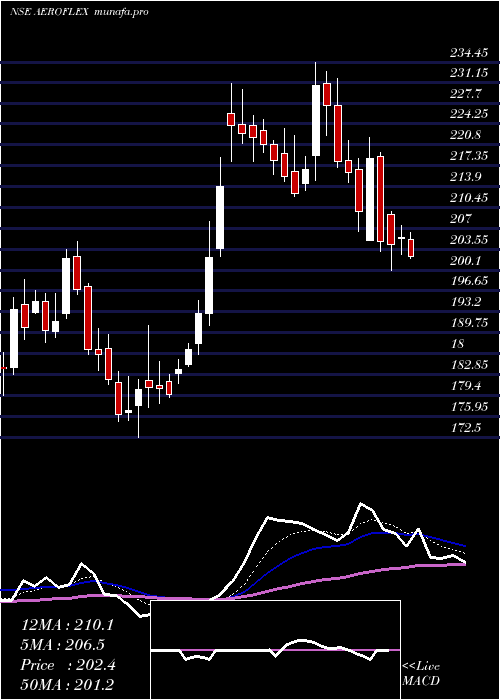Click the 227.7 price axis label

coord(465,93)
